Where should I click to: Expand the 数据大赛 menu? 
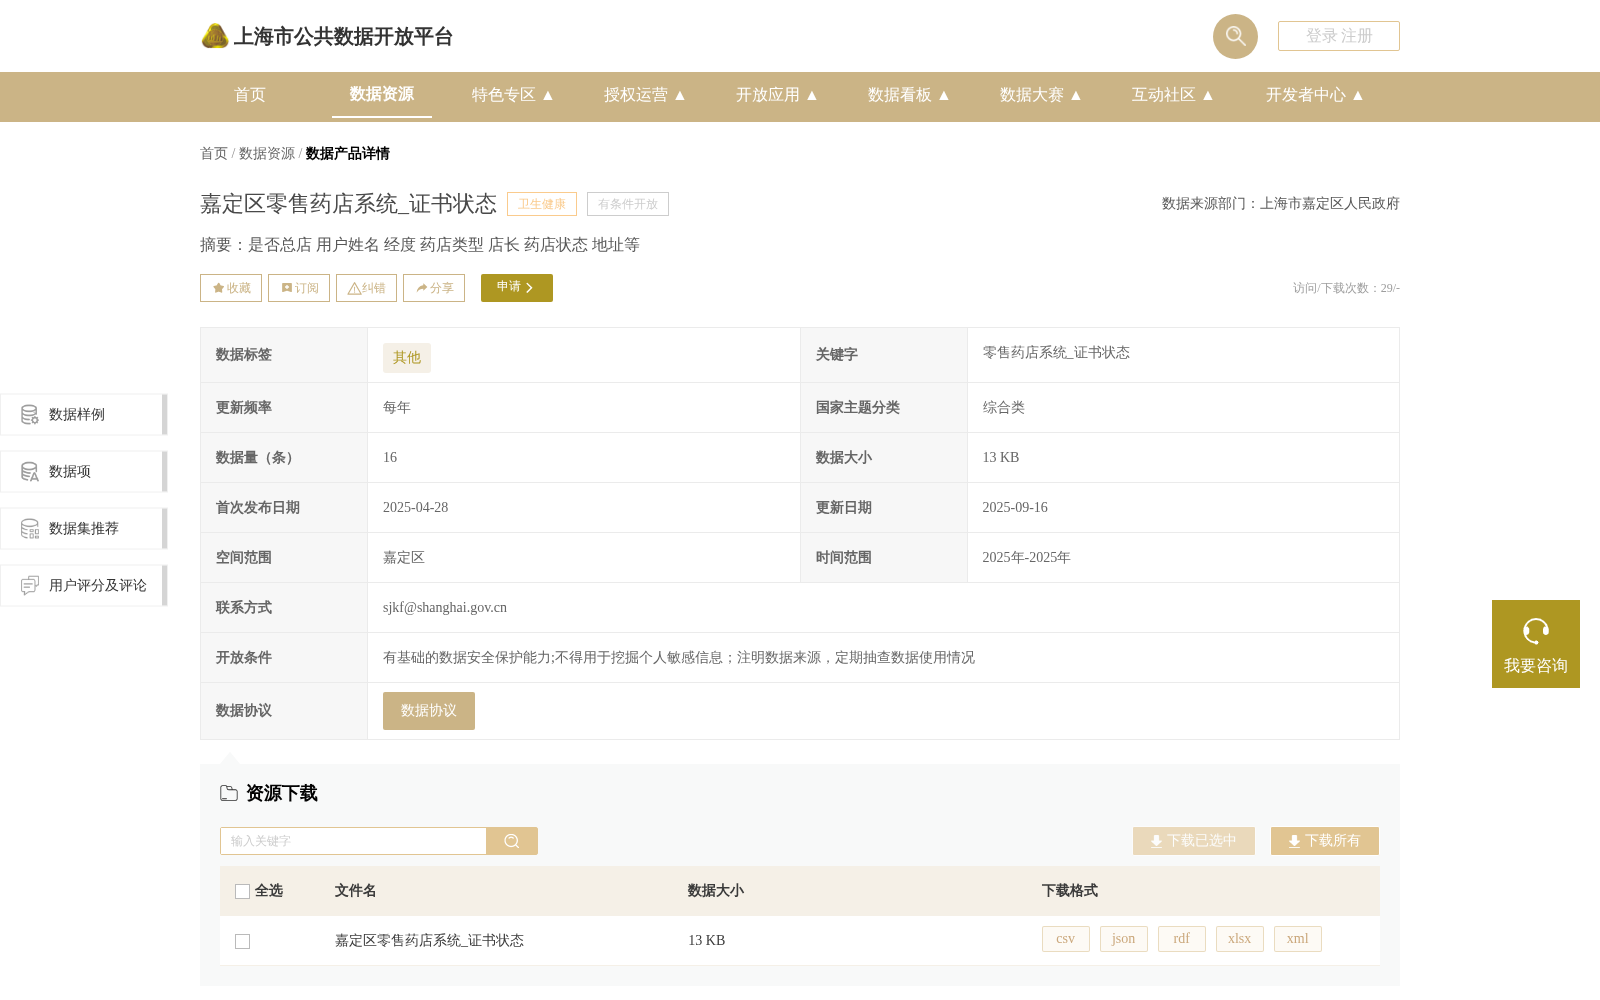1040,95
